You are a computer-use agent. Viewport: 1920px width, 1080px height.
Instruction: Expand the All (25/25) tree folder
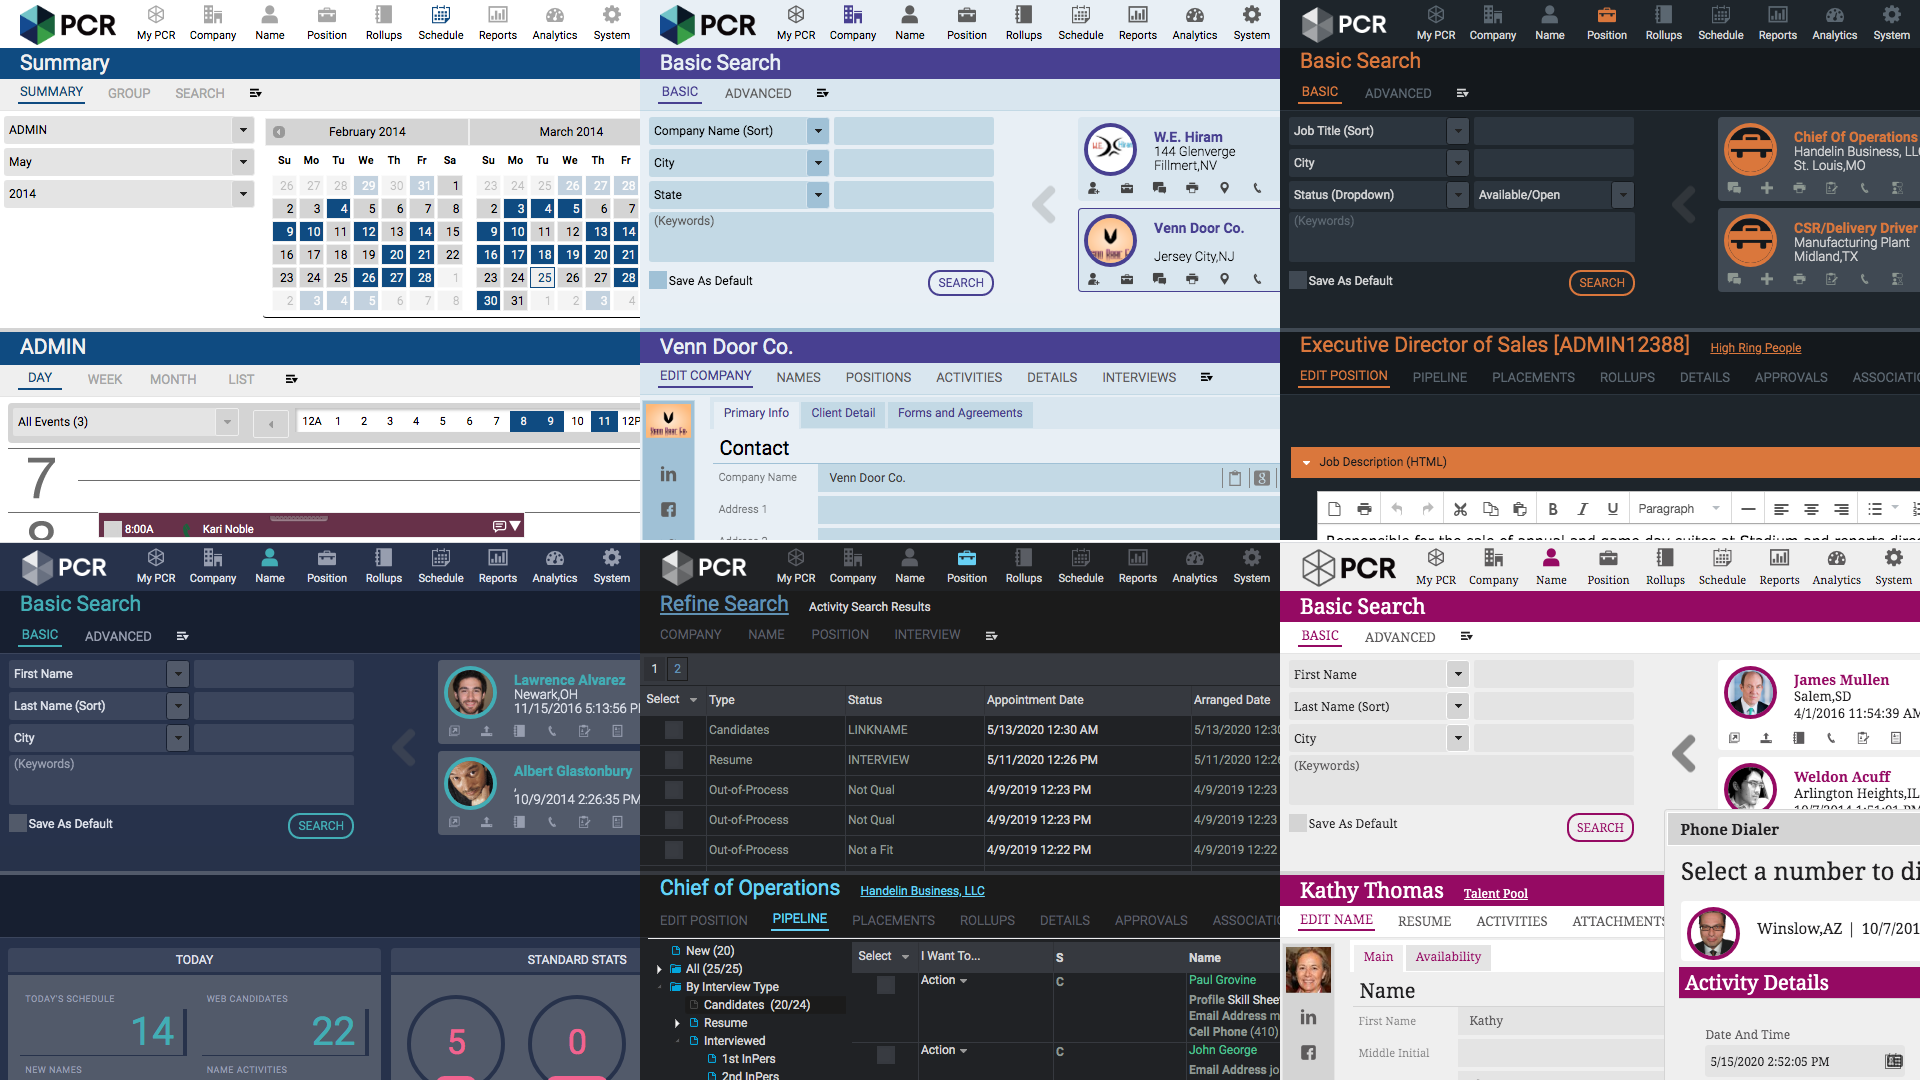[x=659, y=969]
